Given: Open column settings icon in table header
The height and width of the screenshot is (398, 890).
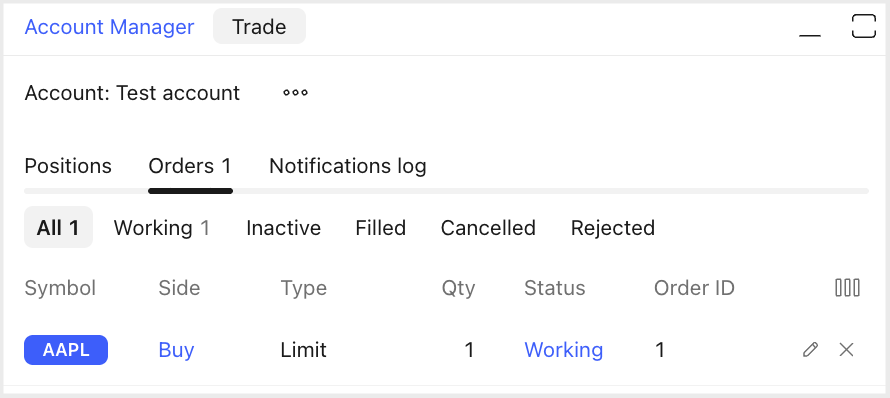Looking at the screenshot, I should coord(847,288).
